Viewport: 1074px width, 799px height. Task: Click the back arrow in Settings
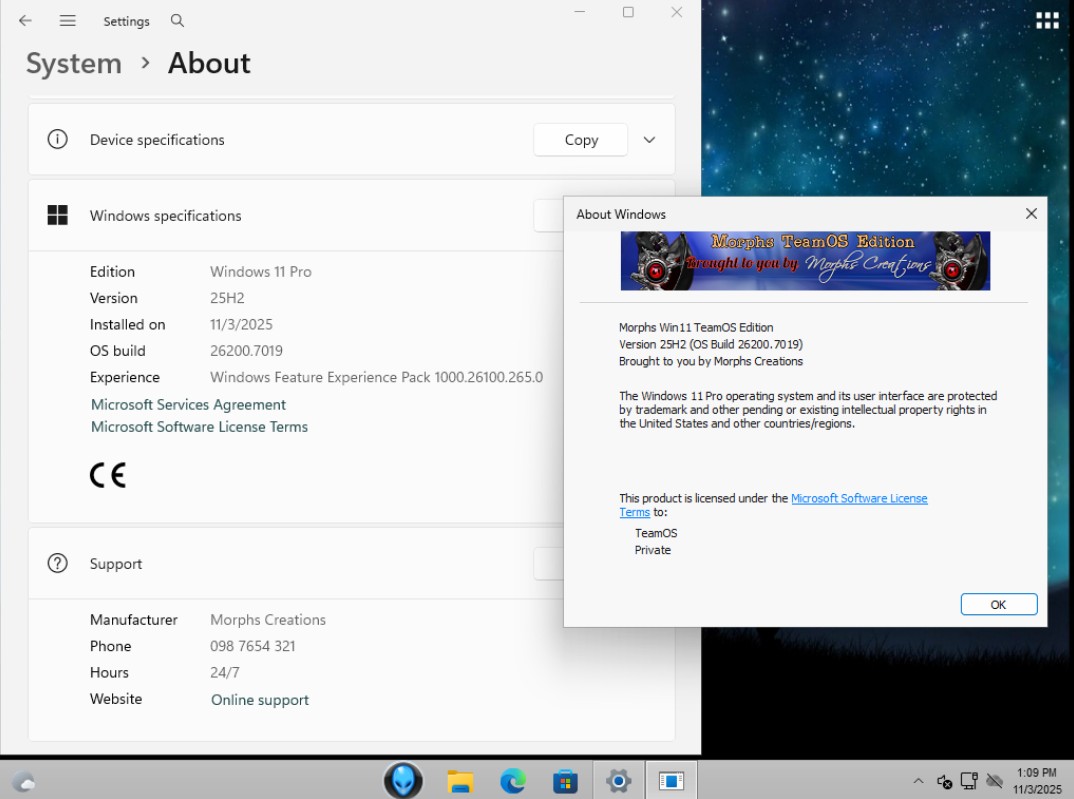click(25, 21)
